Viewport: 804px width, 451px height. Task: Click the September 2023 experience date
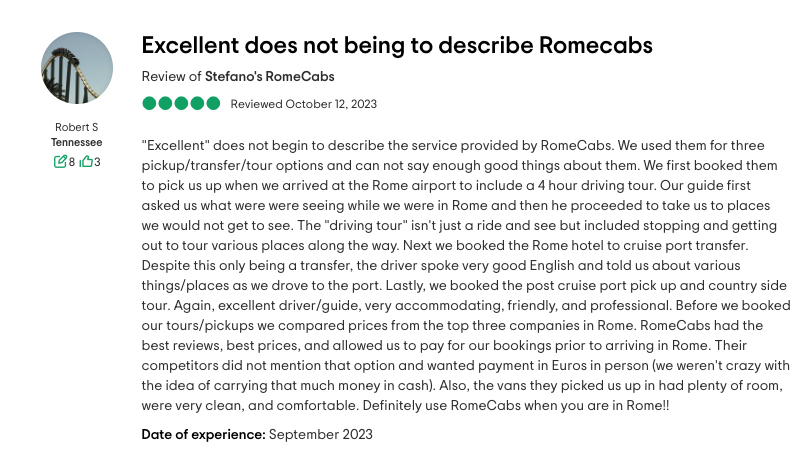coord(320,434)
